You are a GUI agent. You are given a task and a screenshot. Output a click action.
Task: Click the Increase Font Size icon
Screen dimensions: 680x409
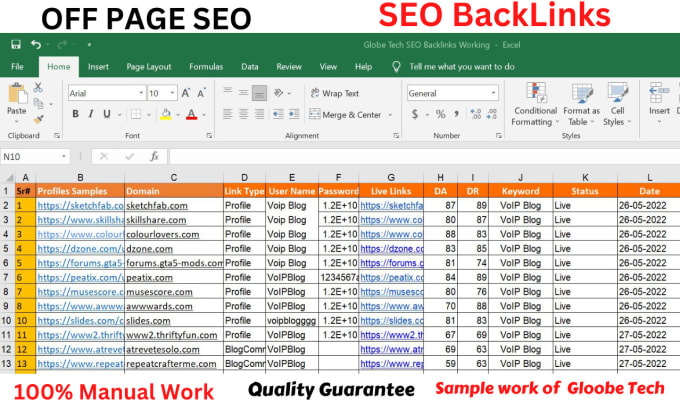[186, 93]
